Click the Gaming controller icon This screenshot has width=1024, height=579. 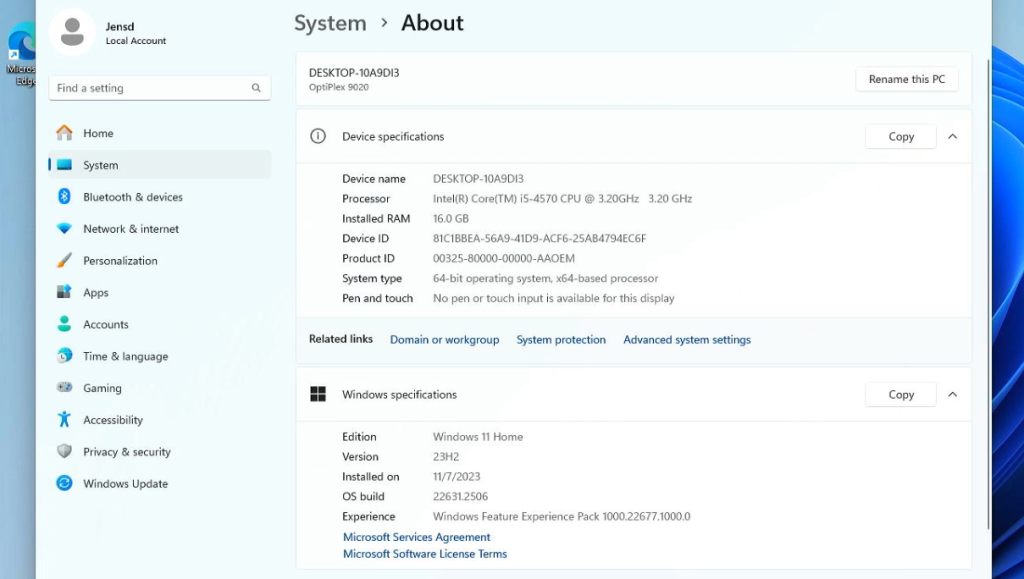tap(64, 387)
